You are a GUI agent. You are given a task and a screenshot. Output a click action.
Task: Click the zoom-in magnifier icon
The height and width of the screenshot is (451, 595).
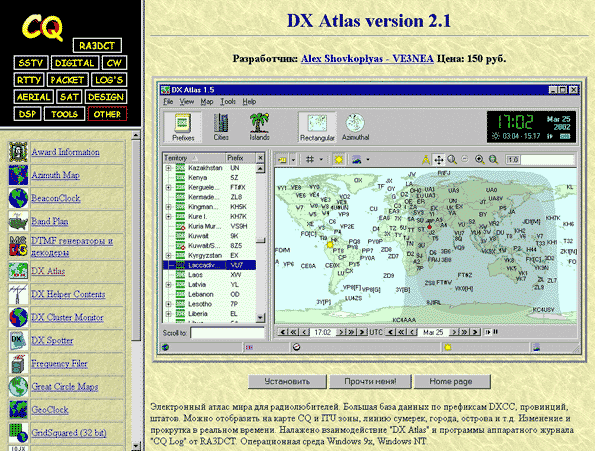(480, 160)
